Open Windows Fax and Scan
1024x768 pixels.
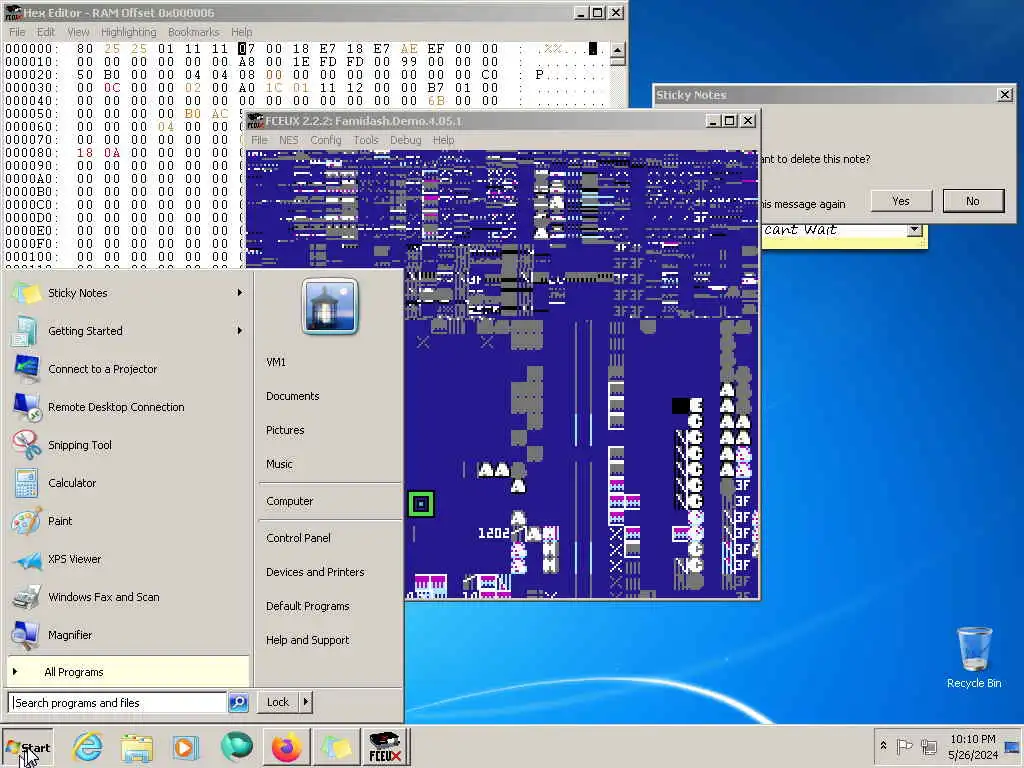(x=127, y=597)
